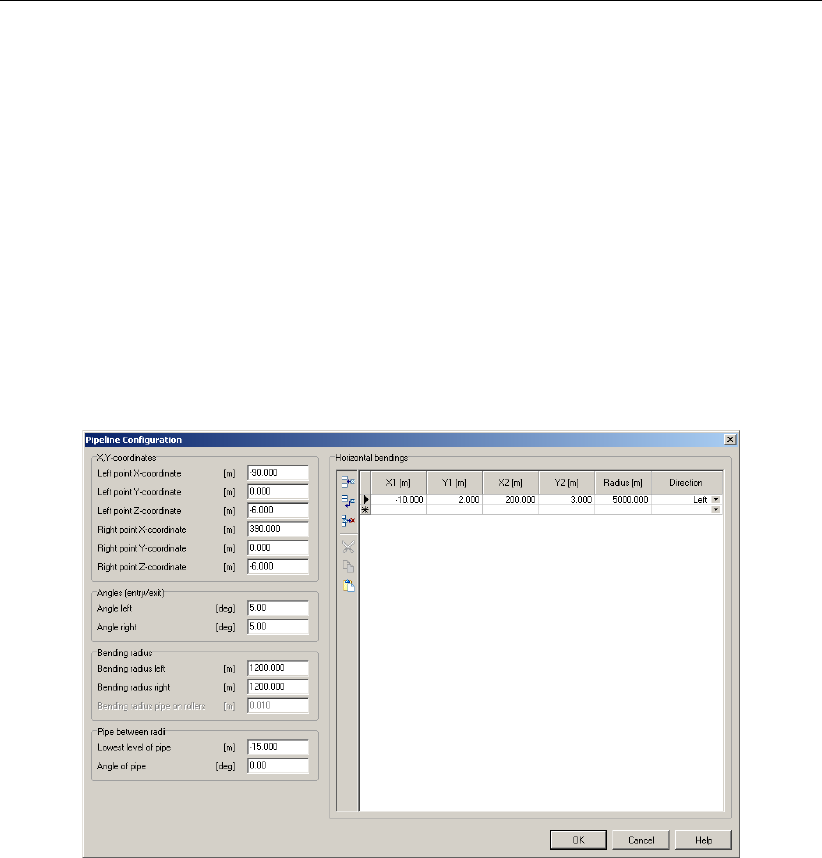Open the Direction dropdown in the empty row
Screen dimensions: 822x858
tap(715, 509)
